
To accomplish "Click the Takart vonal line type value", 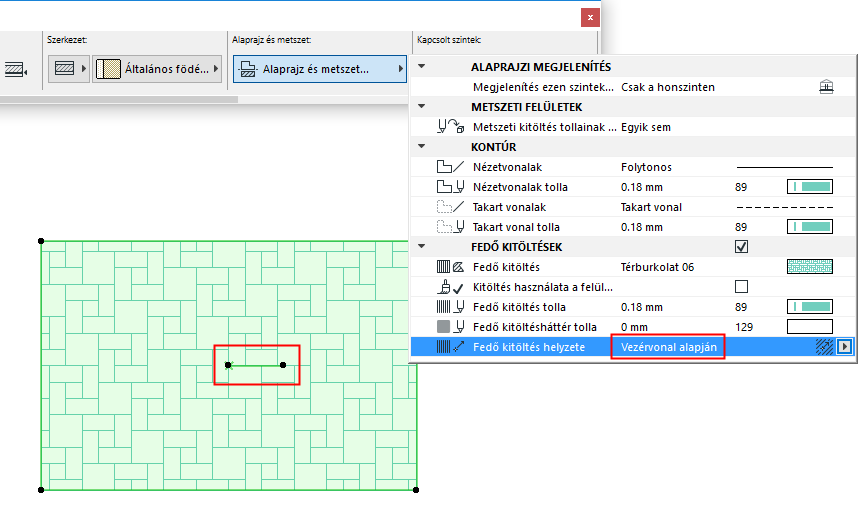I will tap(651, 207).
